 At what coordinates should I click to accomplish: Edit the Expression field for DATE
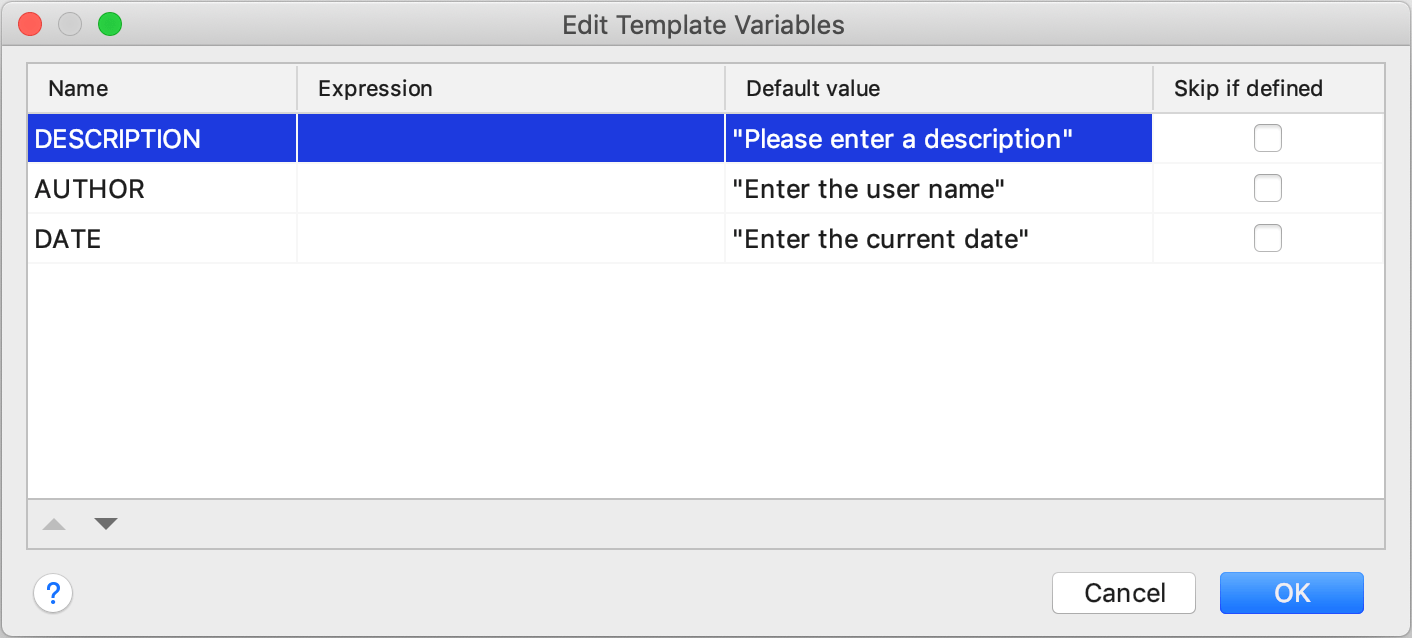[510, 238]
